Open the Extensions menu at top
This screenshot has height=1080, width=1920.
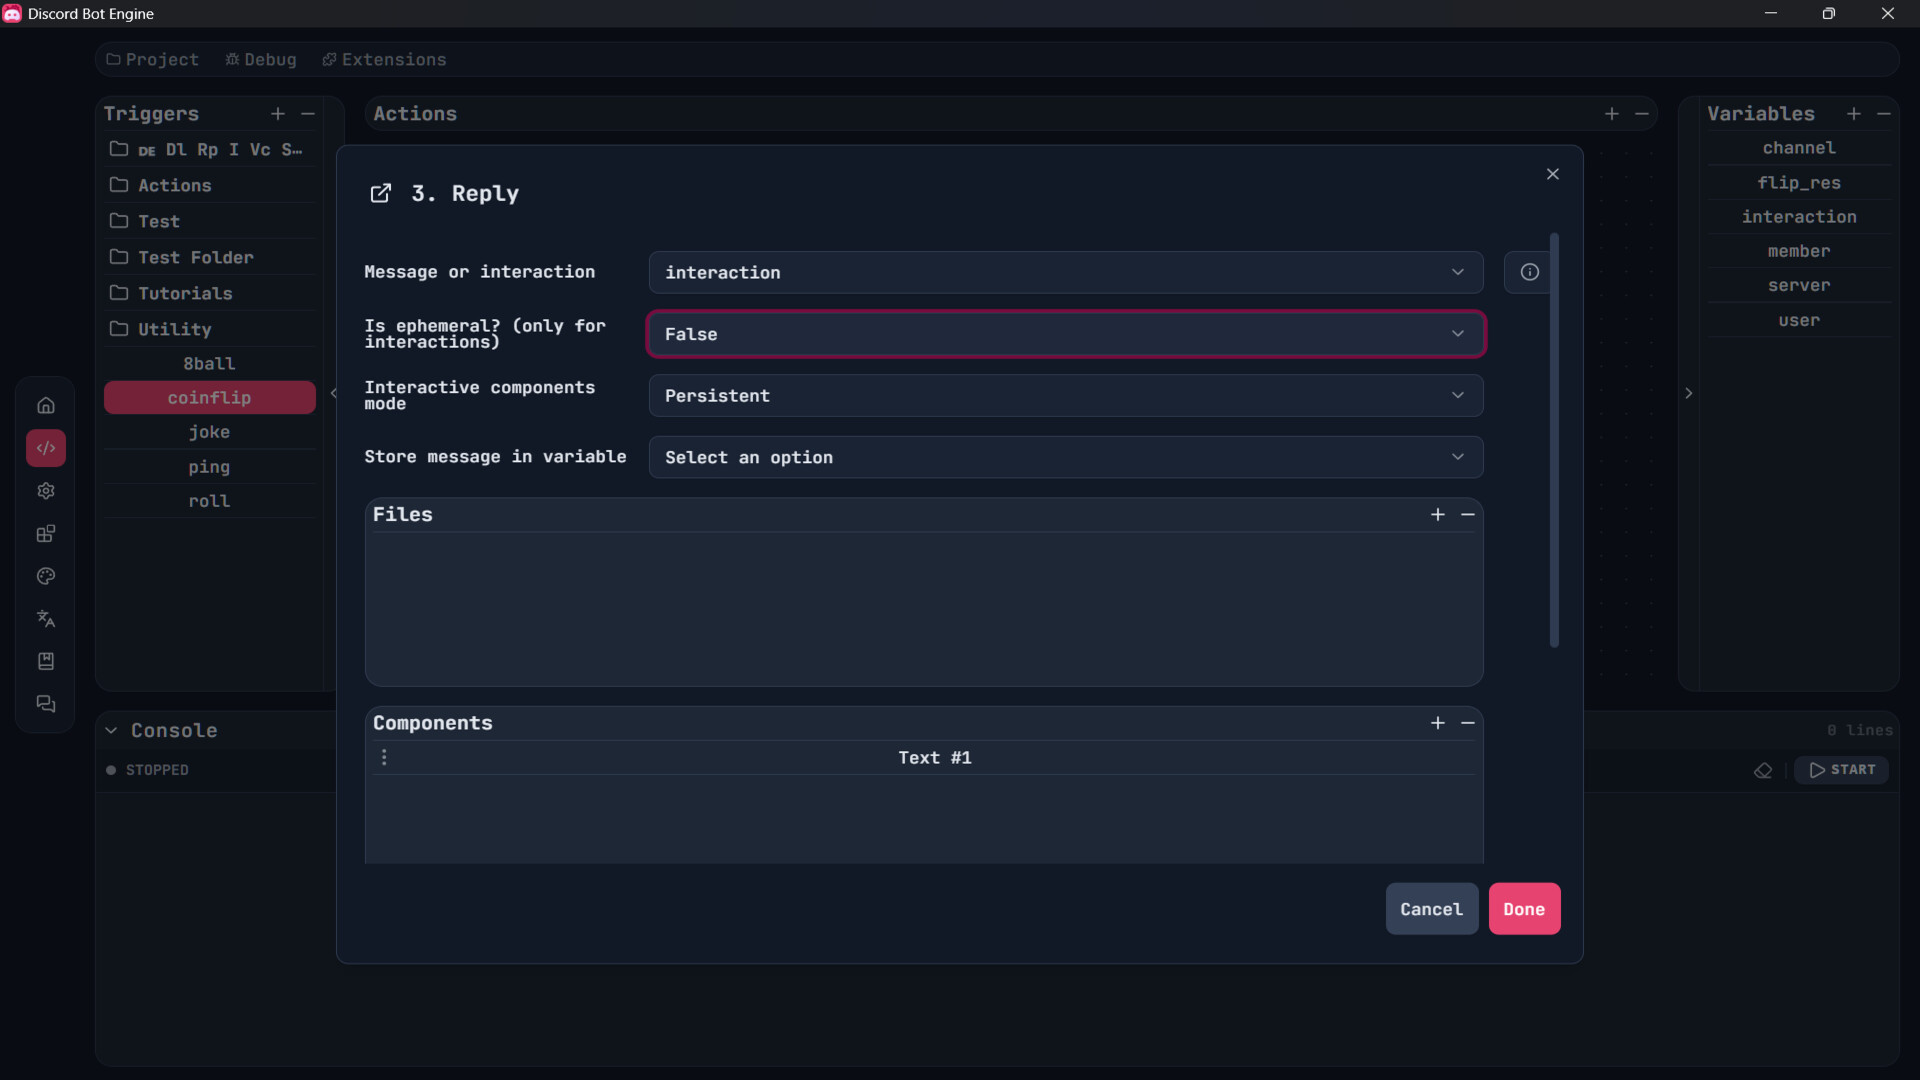click(384, 59)
